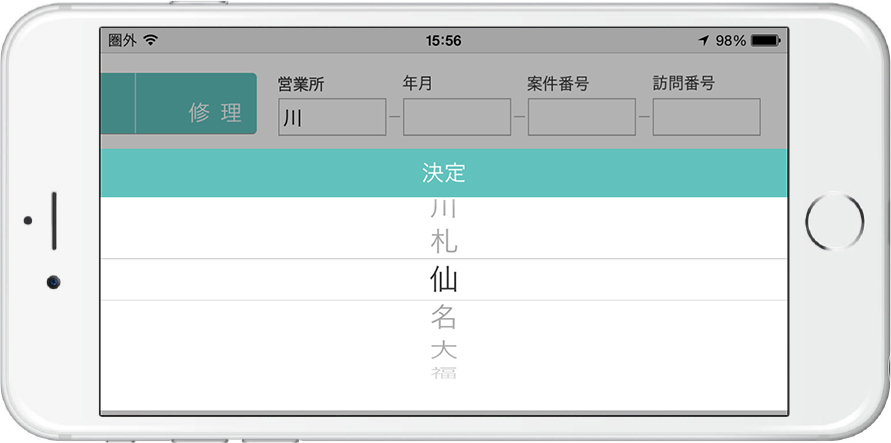Tap the iPhone home button

pyautogui.click(x=834, y=222)
